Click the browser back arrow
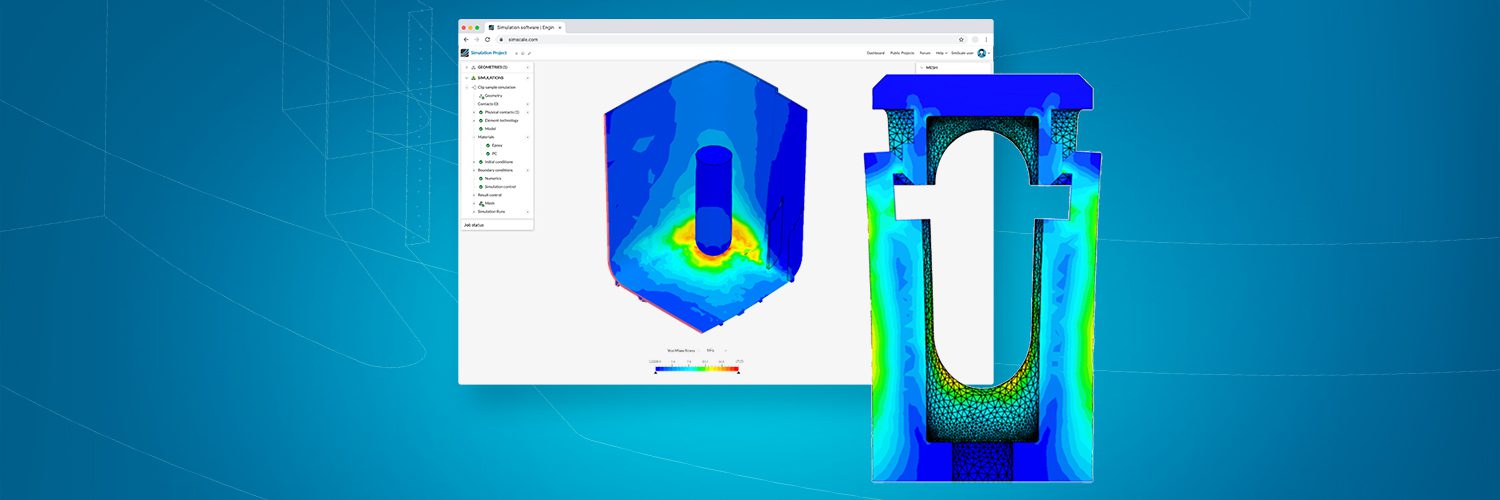This screenshot has height=500, width=1500. click(466, 39)
